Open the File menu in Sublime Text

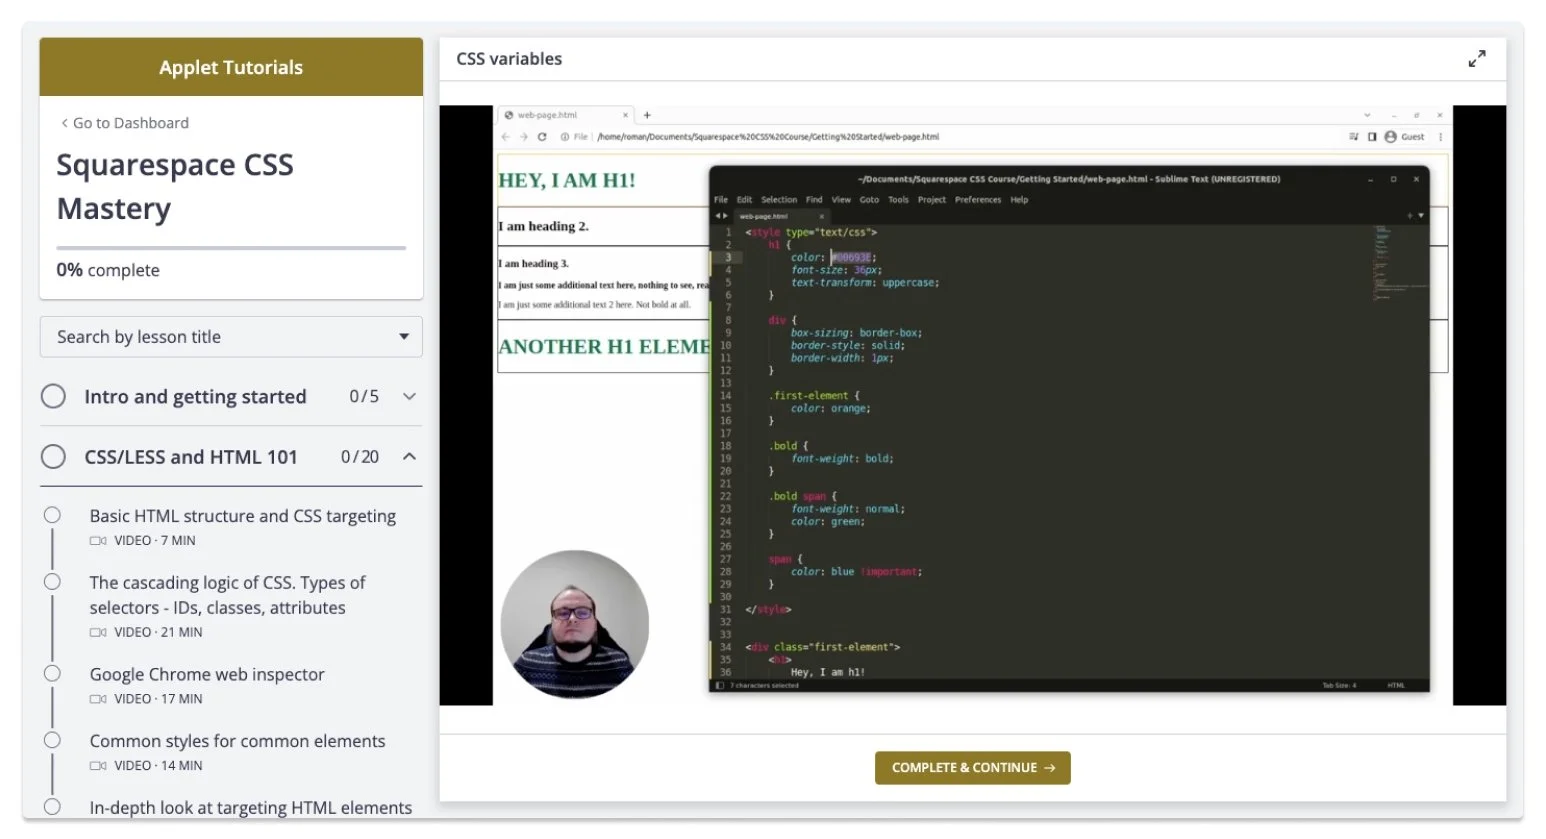(721, 199)
